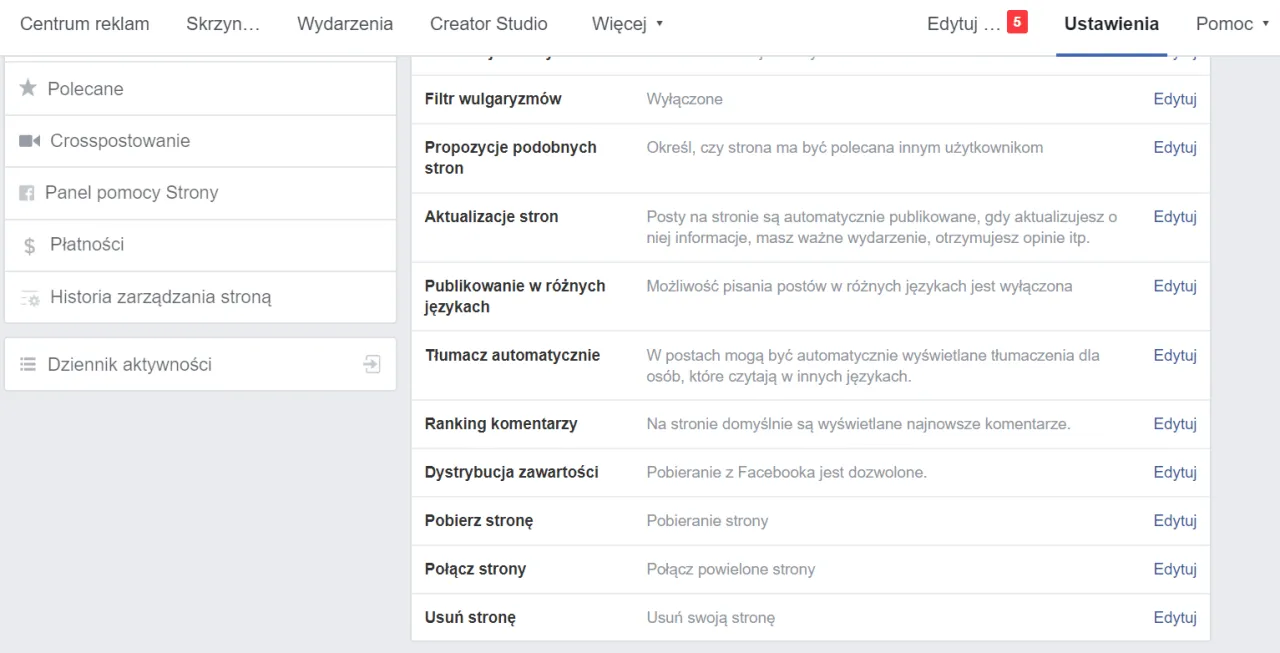The image size is (1280, 653).
Task: Edit the Aktualizacje stron setting
Action: pyautogui.click(x=1174, y=217)
